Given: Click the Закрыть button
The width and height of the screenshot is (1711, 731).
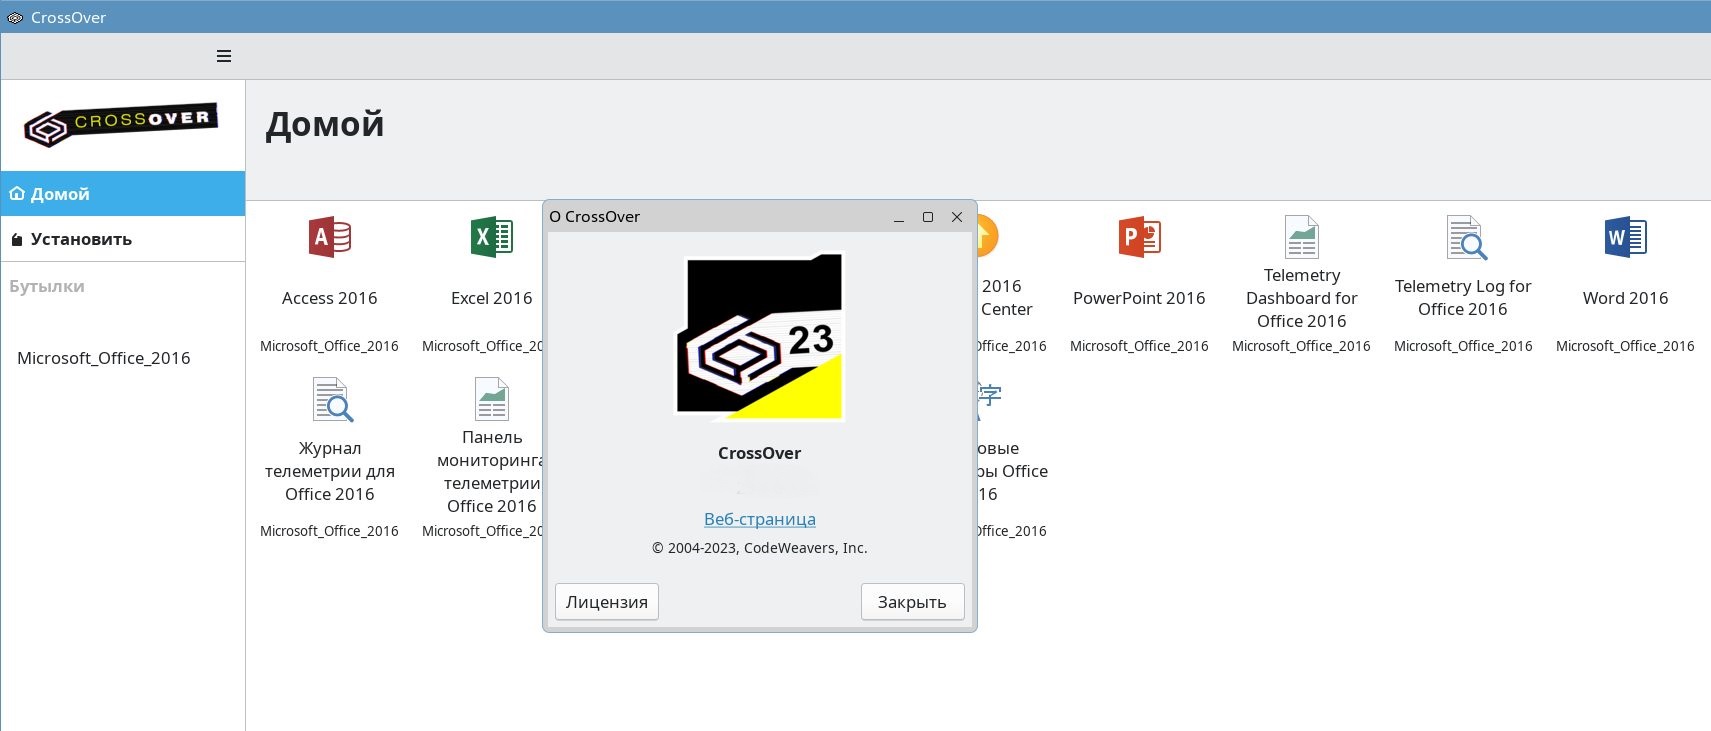Looking at the screenshot, I should click(912, 602).
